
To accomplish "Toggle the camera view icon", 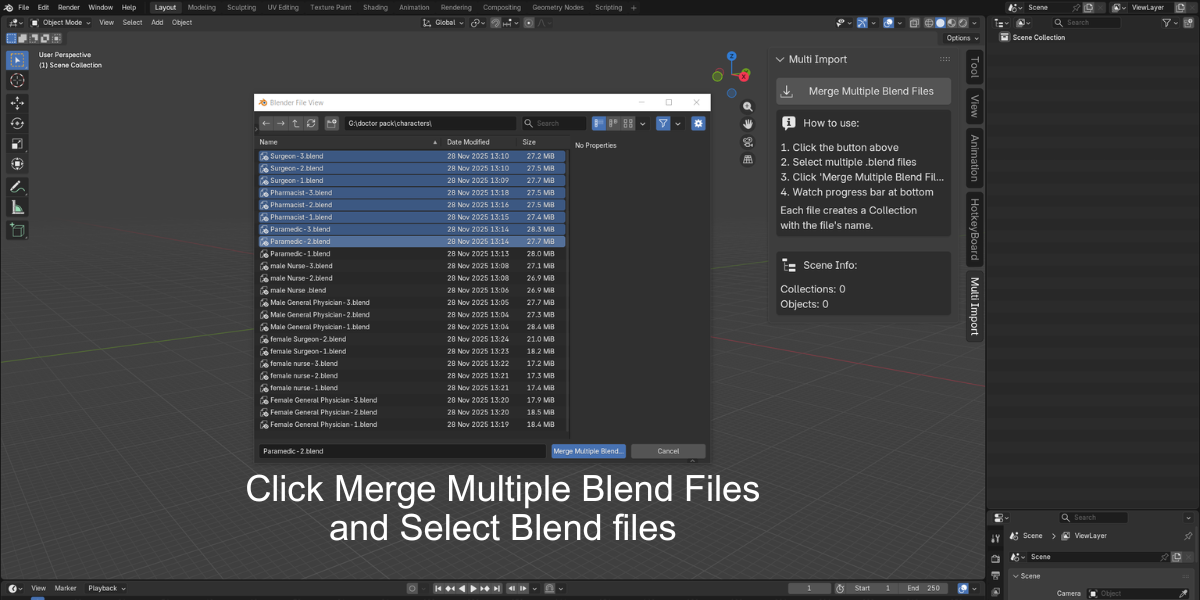I will (x=748, y=142).
